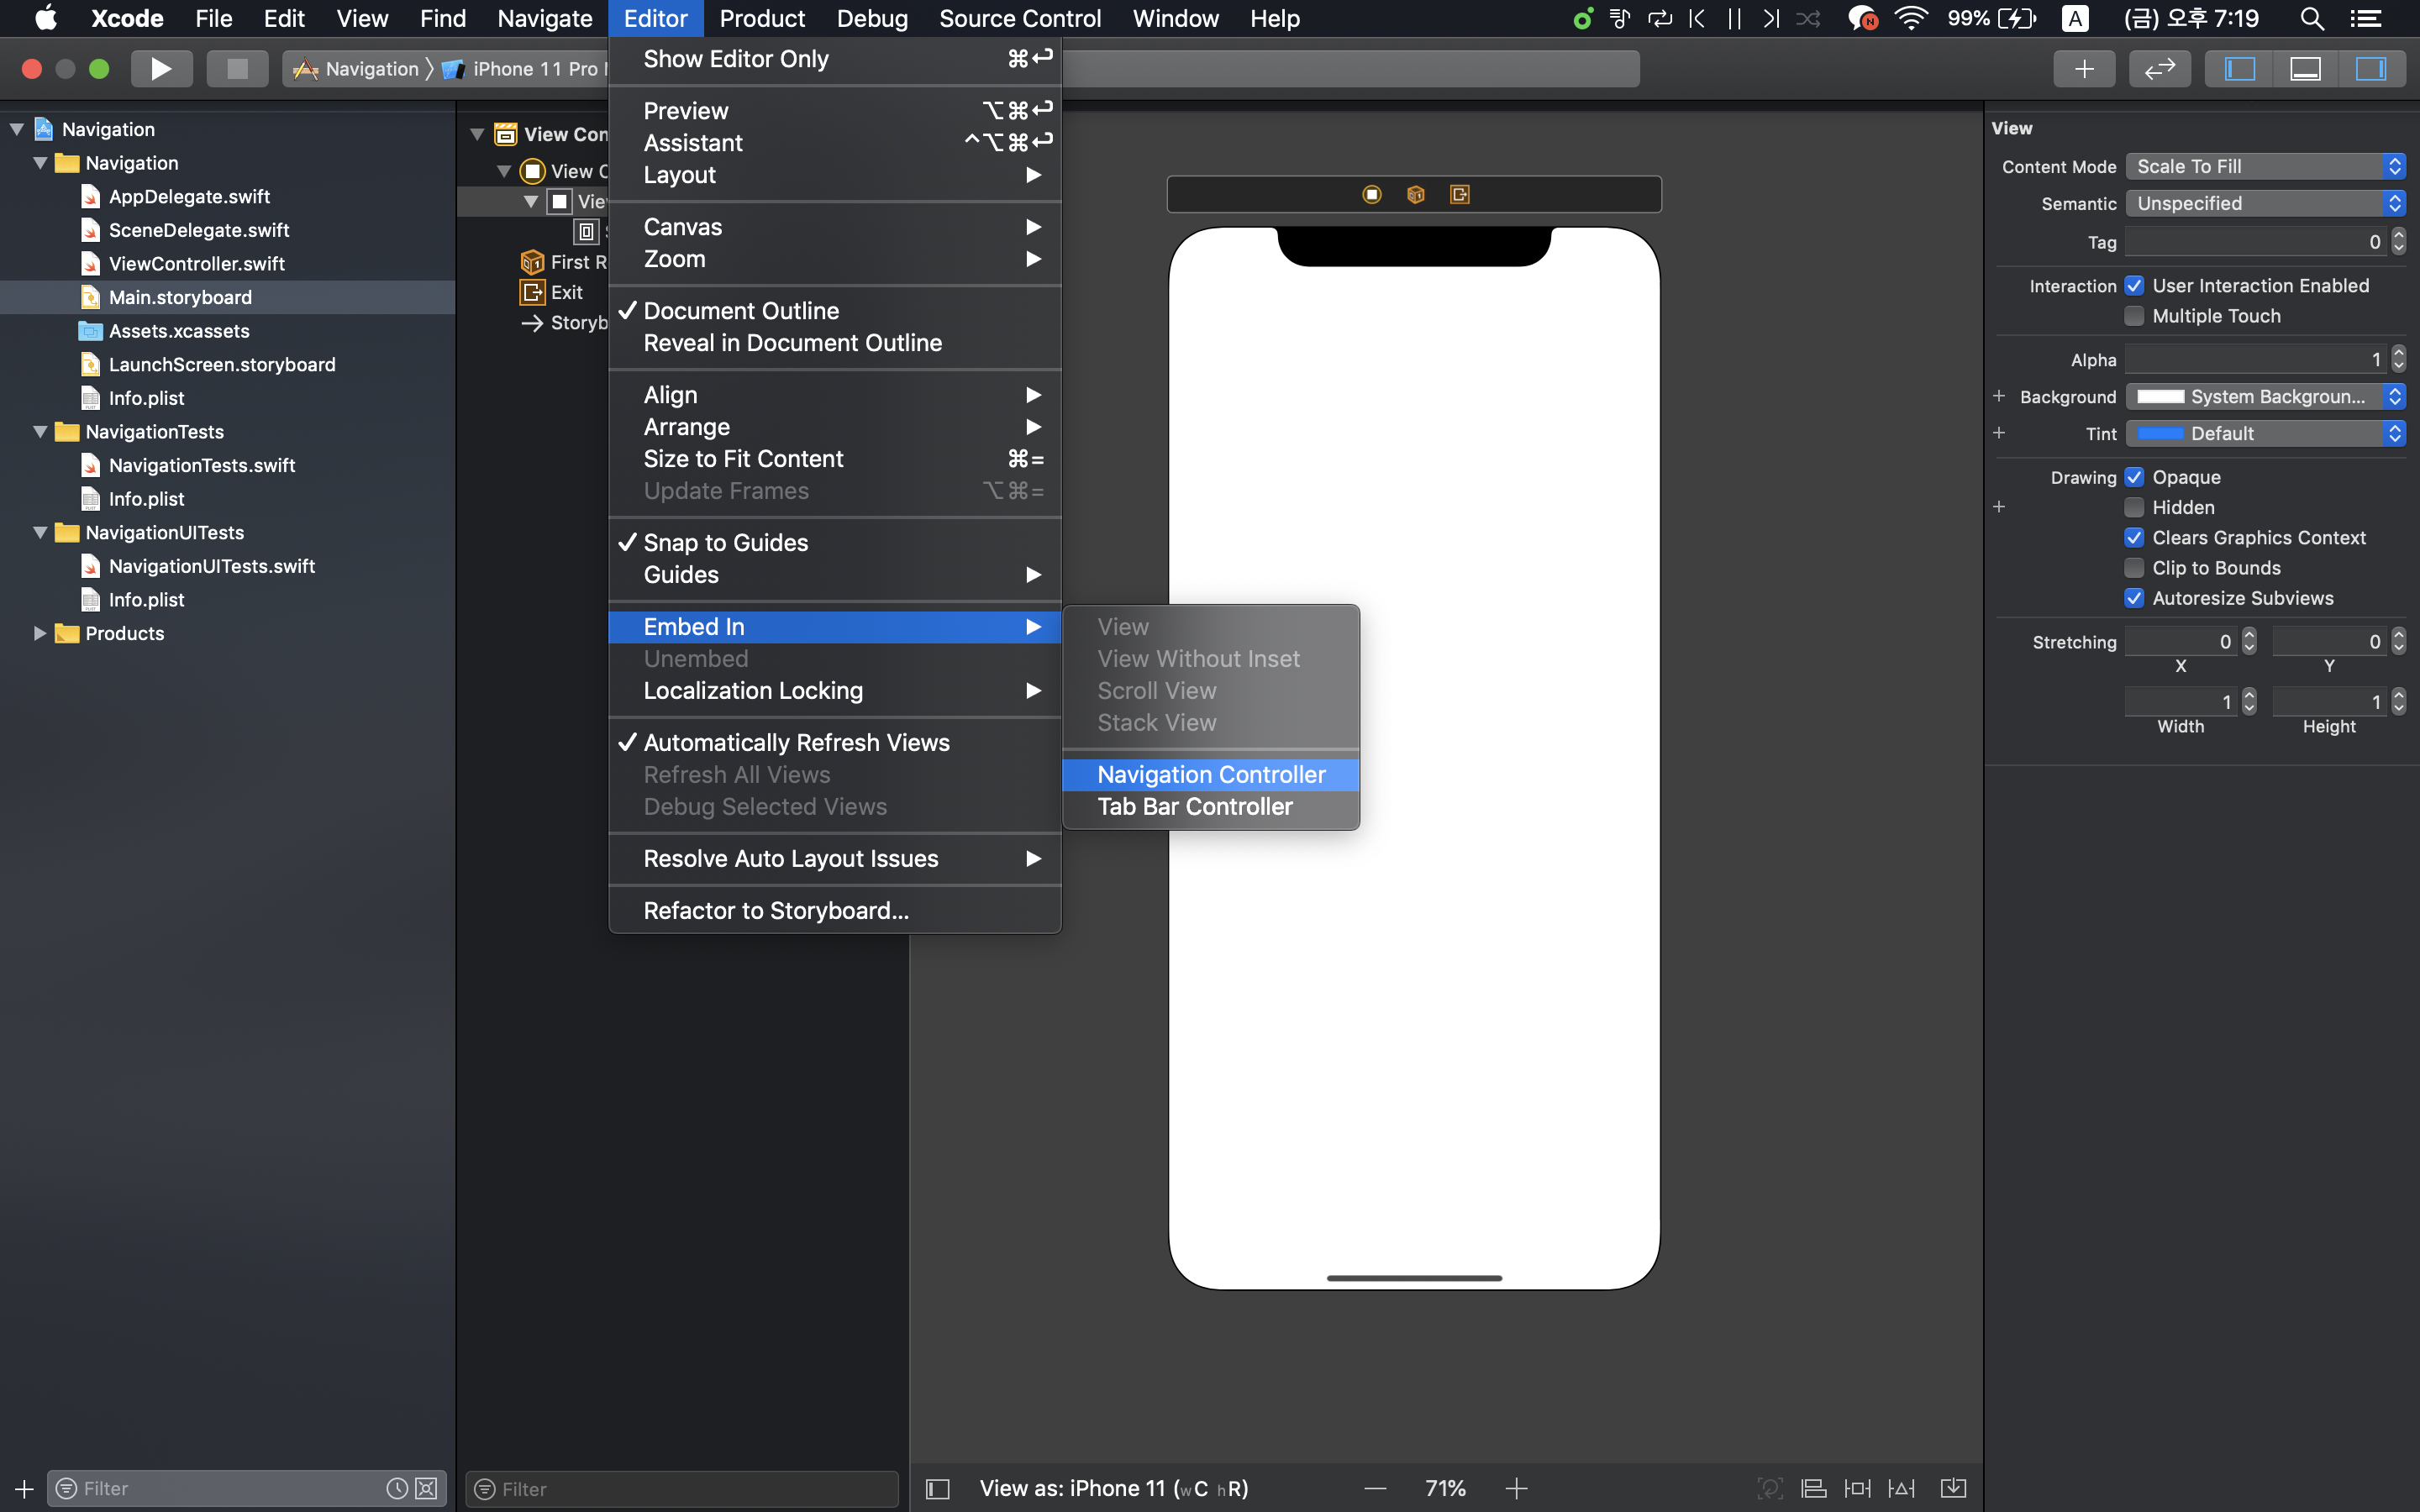Expand the Products folder
Screen dimensions: 2420x1512
coord(40,633)
